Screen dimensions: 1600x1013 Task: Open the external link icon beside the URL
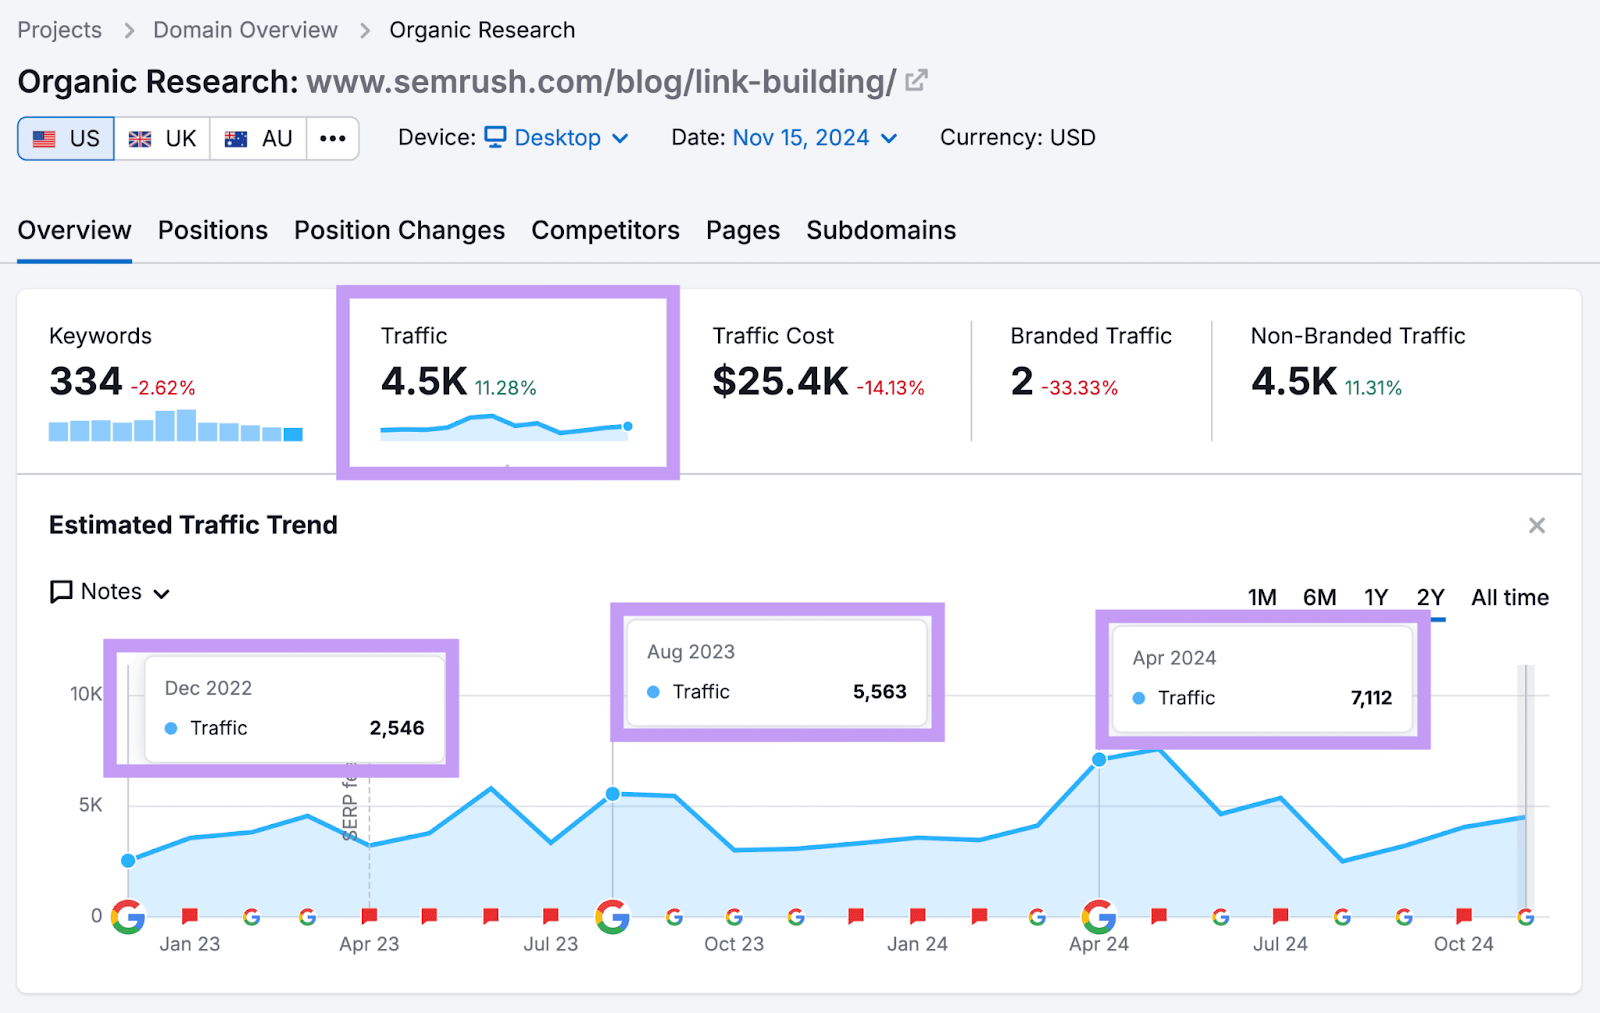click(x=916, y=80)
